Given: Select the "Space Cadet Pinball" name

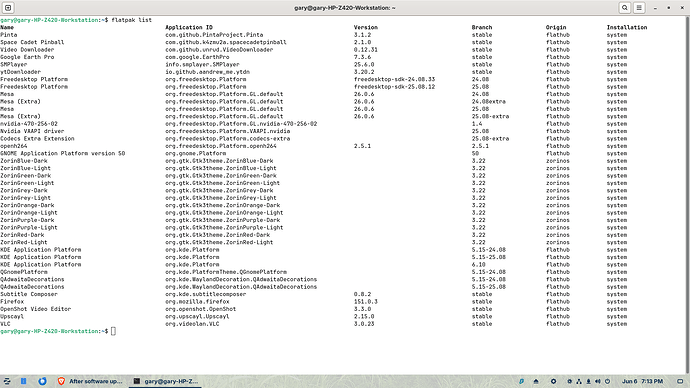Looking at the screenshot, I should pyautogui.click(x=32, y=42).
